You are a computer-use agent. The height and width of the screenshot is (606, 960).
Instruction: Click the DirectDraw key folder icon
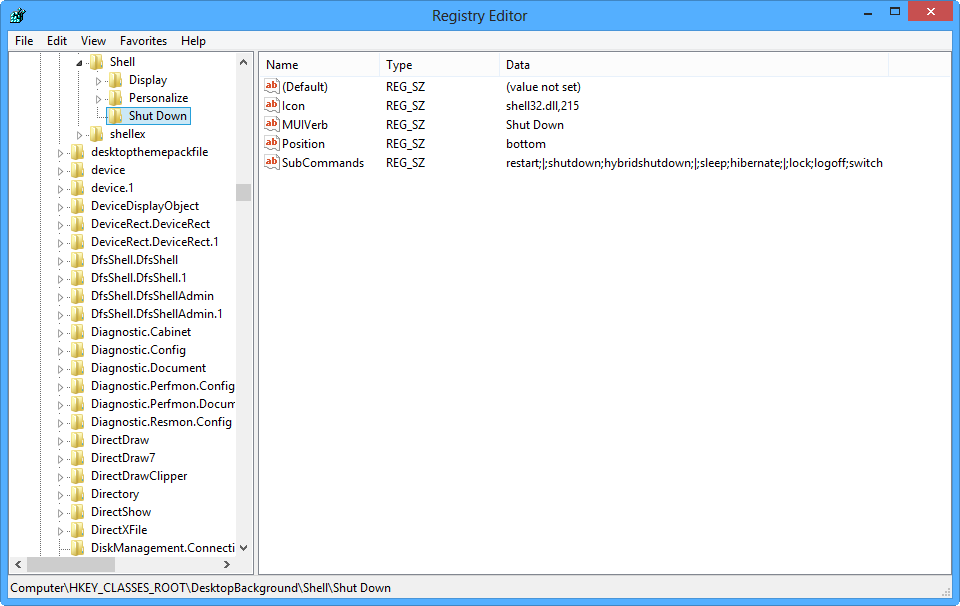coord(78,440)
